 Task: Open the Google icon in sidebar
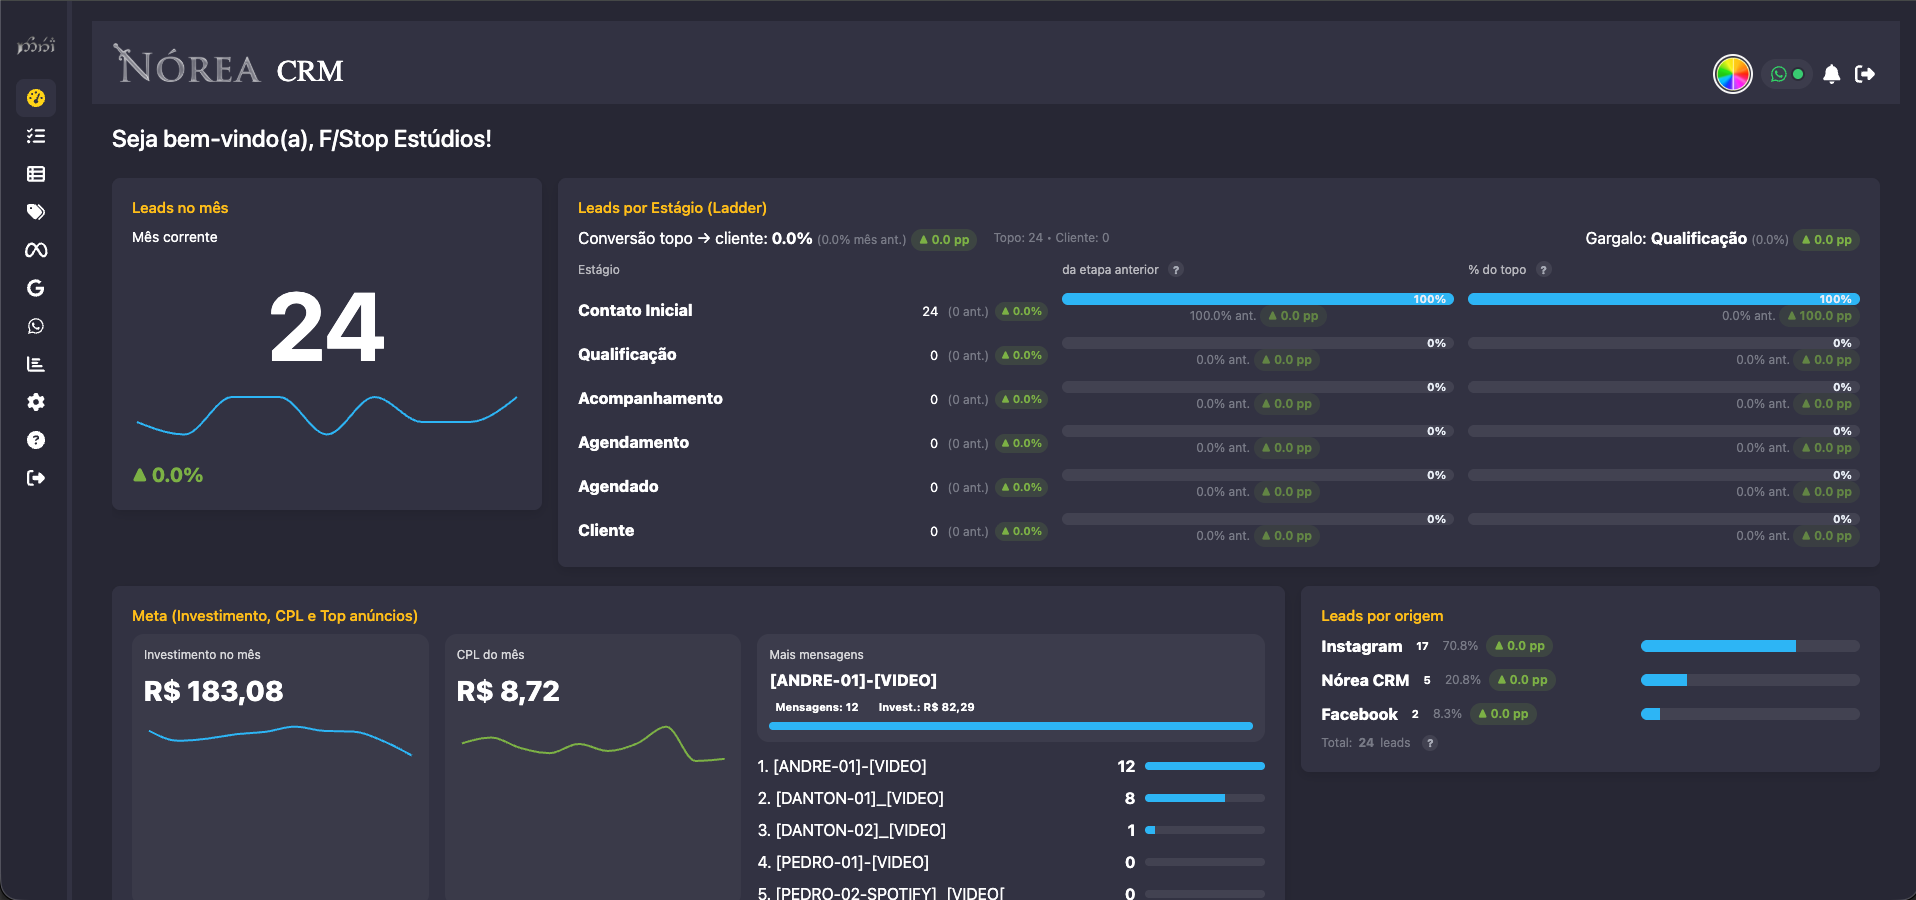pyautogui.click(x=36, y=288)
